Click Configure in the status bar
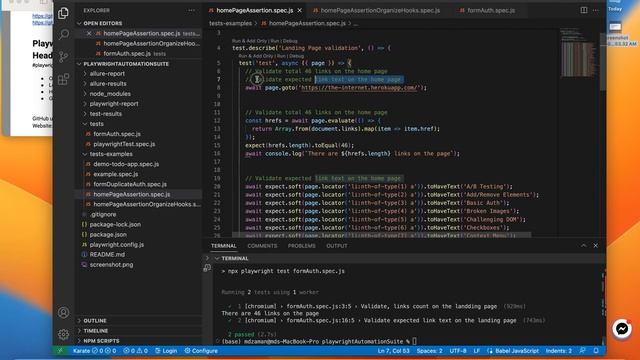640x360 pixels. tap(201, 351)
